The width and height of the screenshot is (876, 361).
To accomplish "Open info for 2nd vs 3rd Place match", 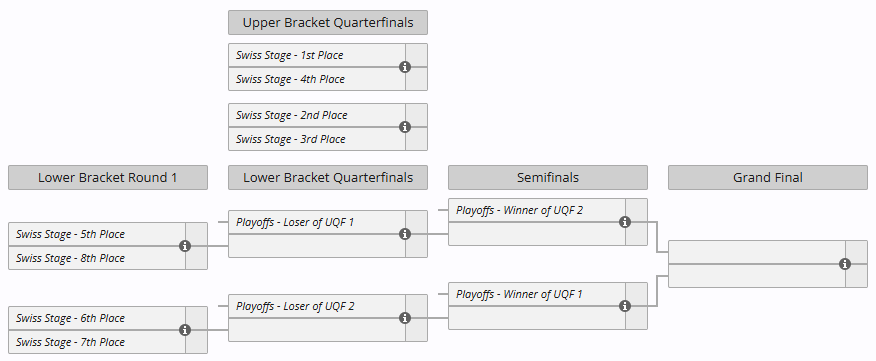I will tap(405, 127).
